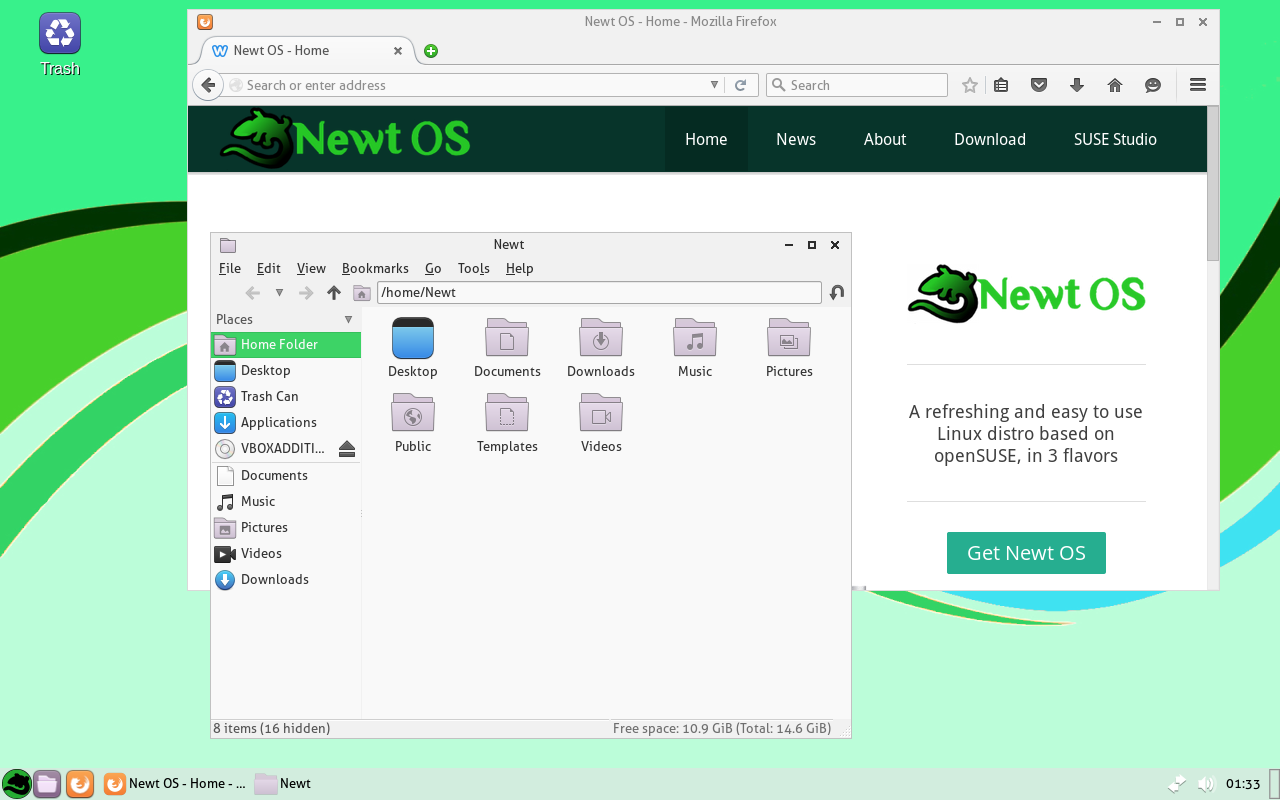
Task: Open Firefox Hello chat icon
Action: point(1153,85)
